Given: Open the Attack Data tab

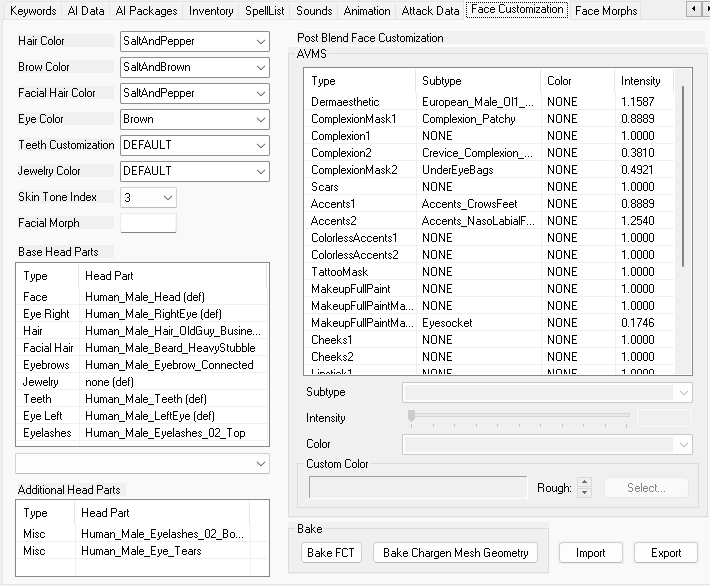Looking at the screenshot, I should [x=430, y=11].
